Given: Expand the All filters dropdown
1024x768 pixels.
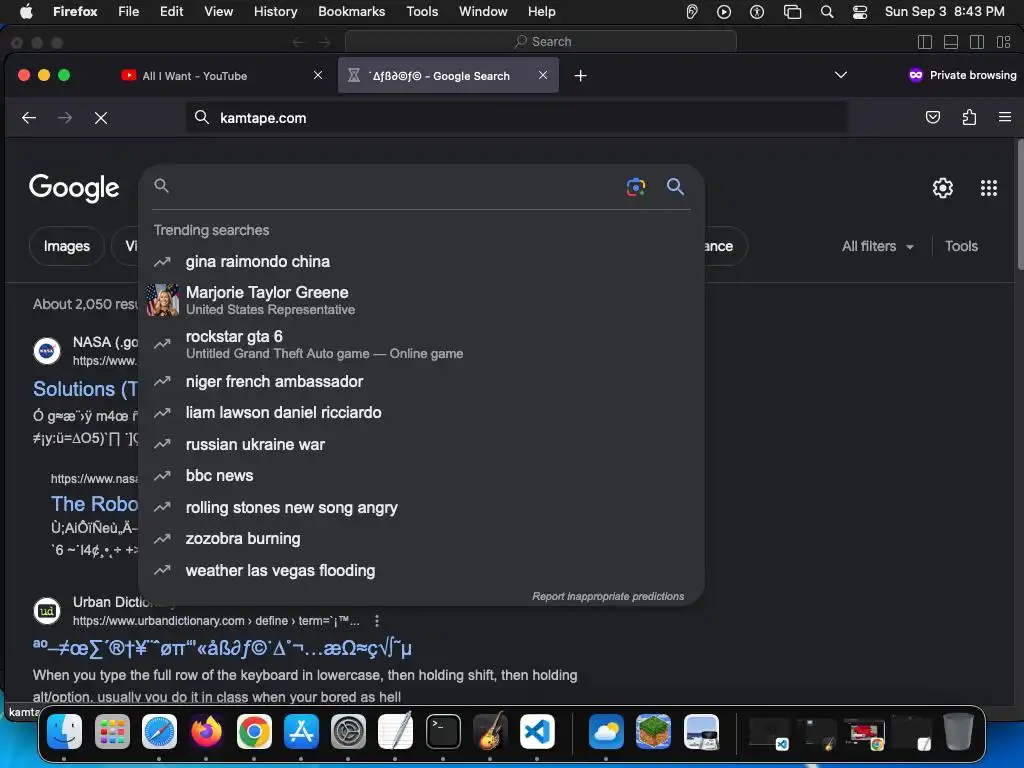Looking at the screenshot, I should [x=877, y=246].
